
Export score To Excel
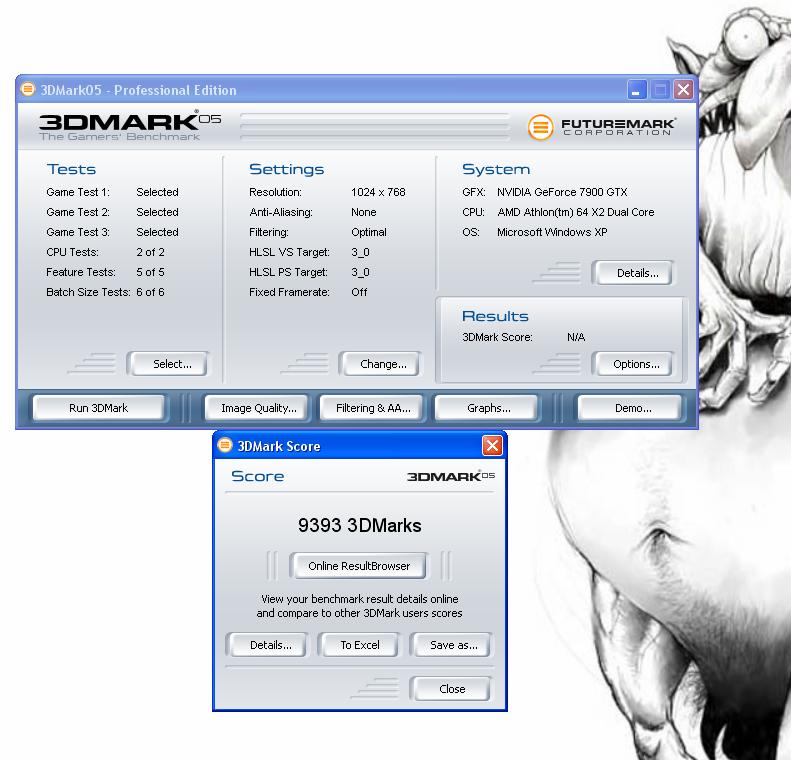click(360, 645)
